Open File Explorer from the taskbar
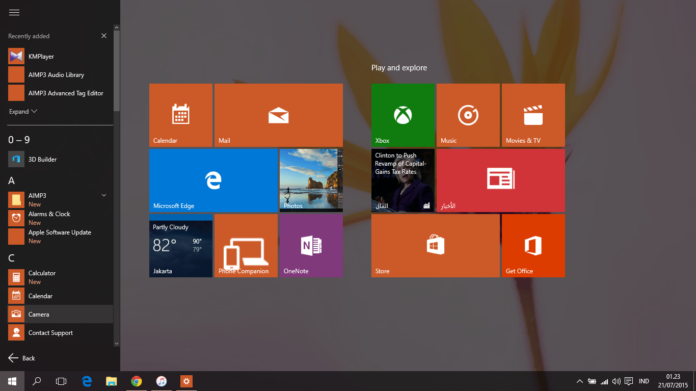The width and height of the screenshot is (696, 391). click(x=111, y=381)
